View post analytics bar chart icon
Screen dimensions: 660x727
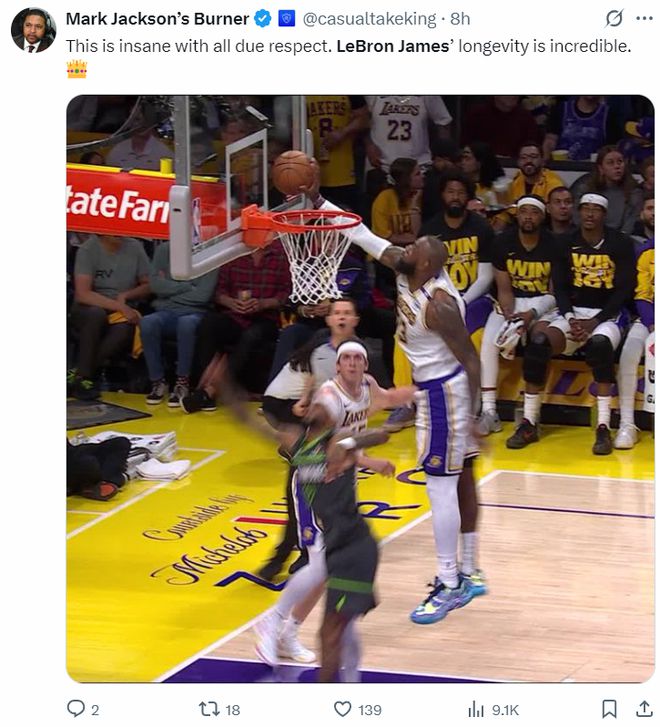click(475, 709)
